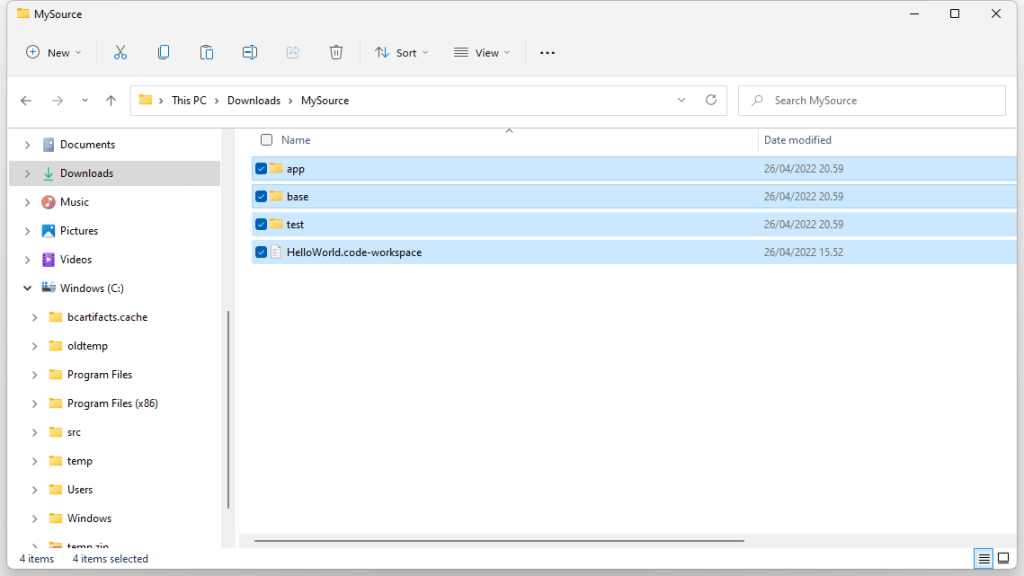Screen dimensions: 1024x576
Task: Collapse the Windows (C:) tree node
Action: coord(27,288)
